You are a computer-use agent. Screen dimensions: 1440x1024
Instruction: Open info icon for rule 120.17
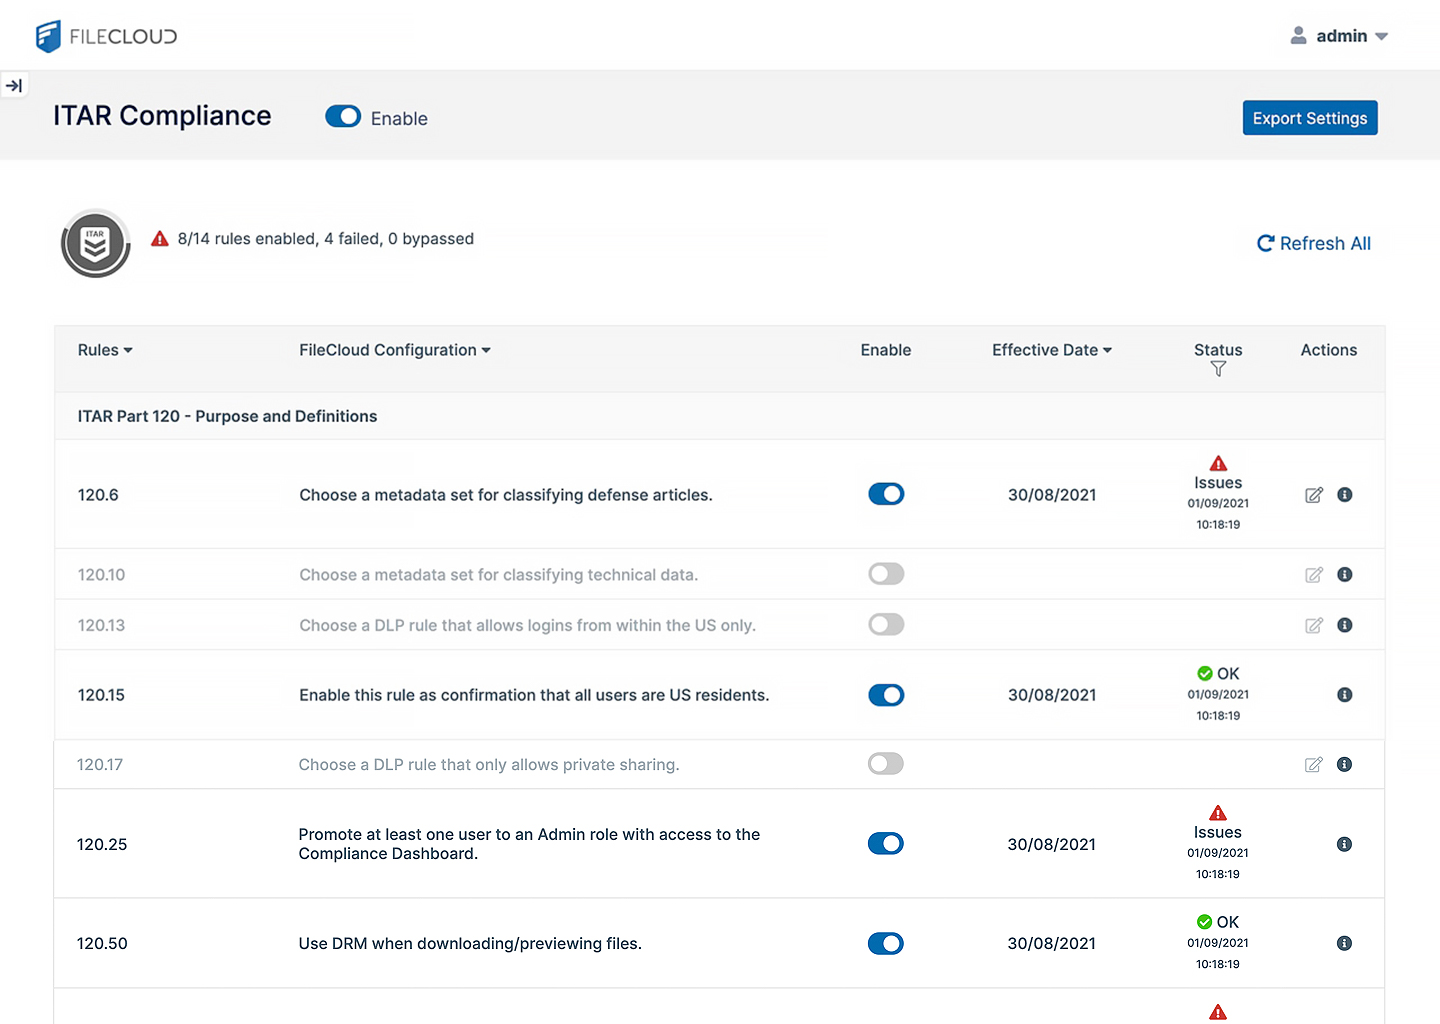click(x=1345, y=765)
